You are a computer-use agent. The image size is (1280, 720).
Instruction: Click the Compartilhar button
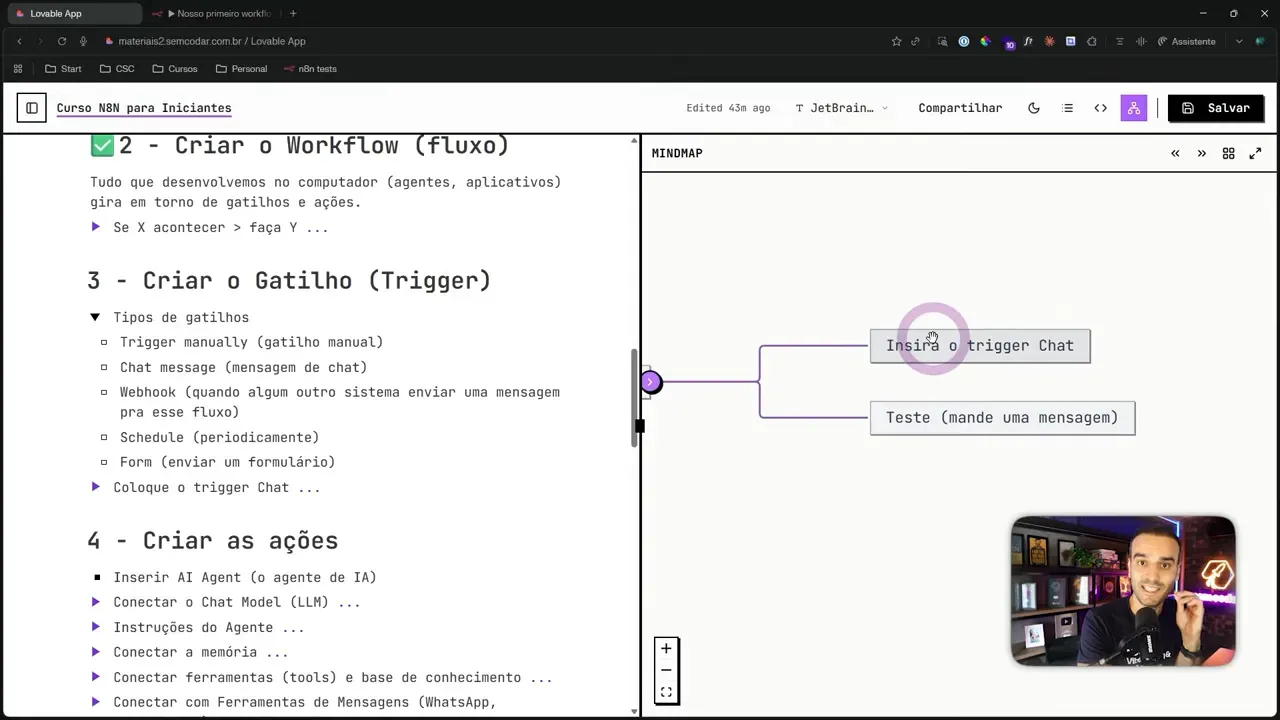[960, 107]
